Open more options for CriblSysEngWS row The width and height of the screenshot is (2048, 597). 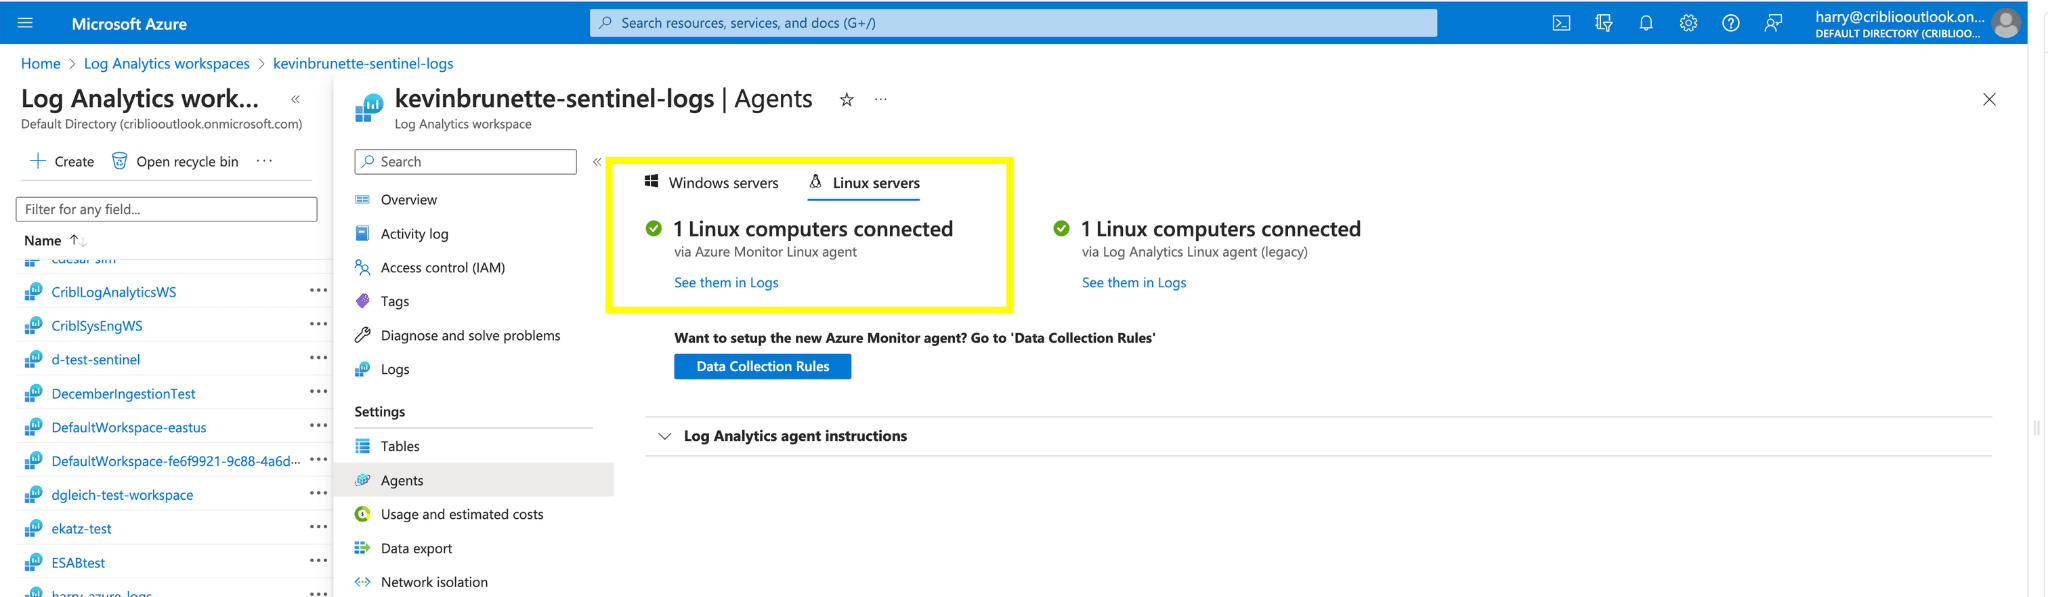pyautogui.click(x=318, y=325)
